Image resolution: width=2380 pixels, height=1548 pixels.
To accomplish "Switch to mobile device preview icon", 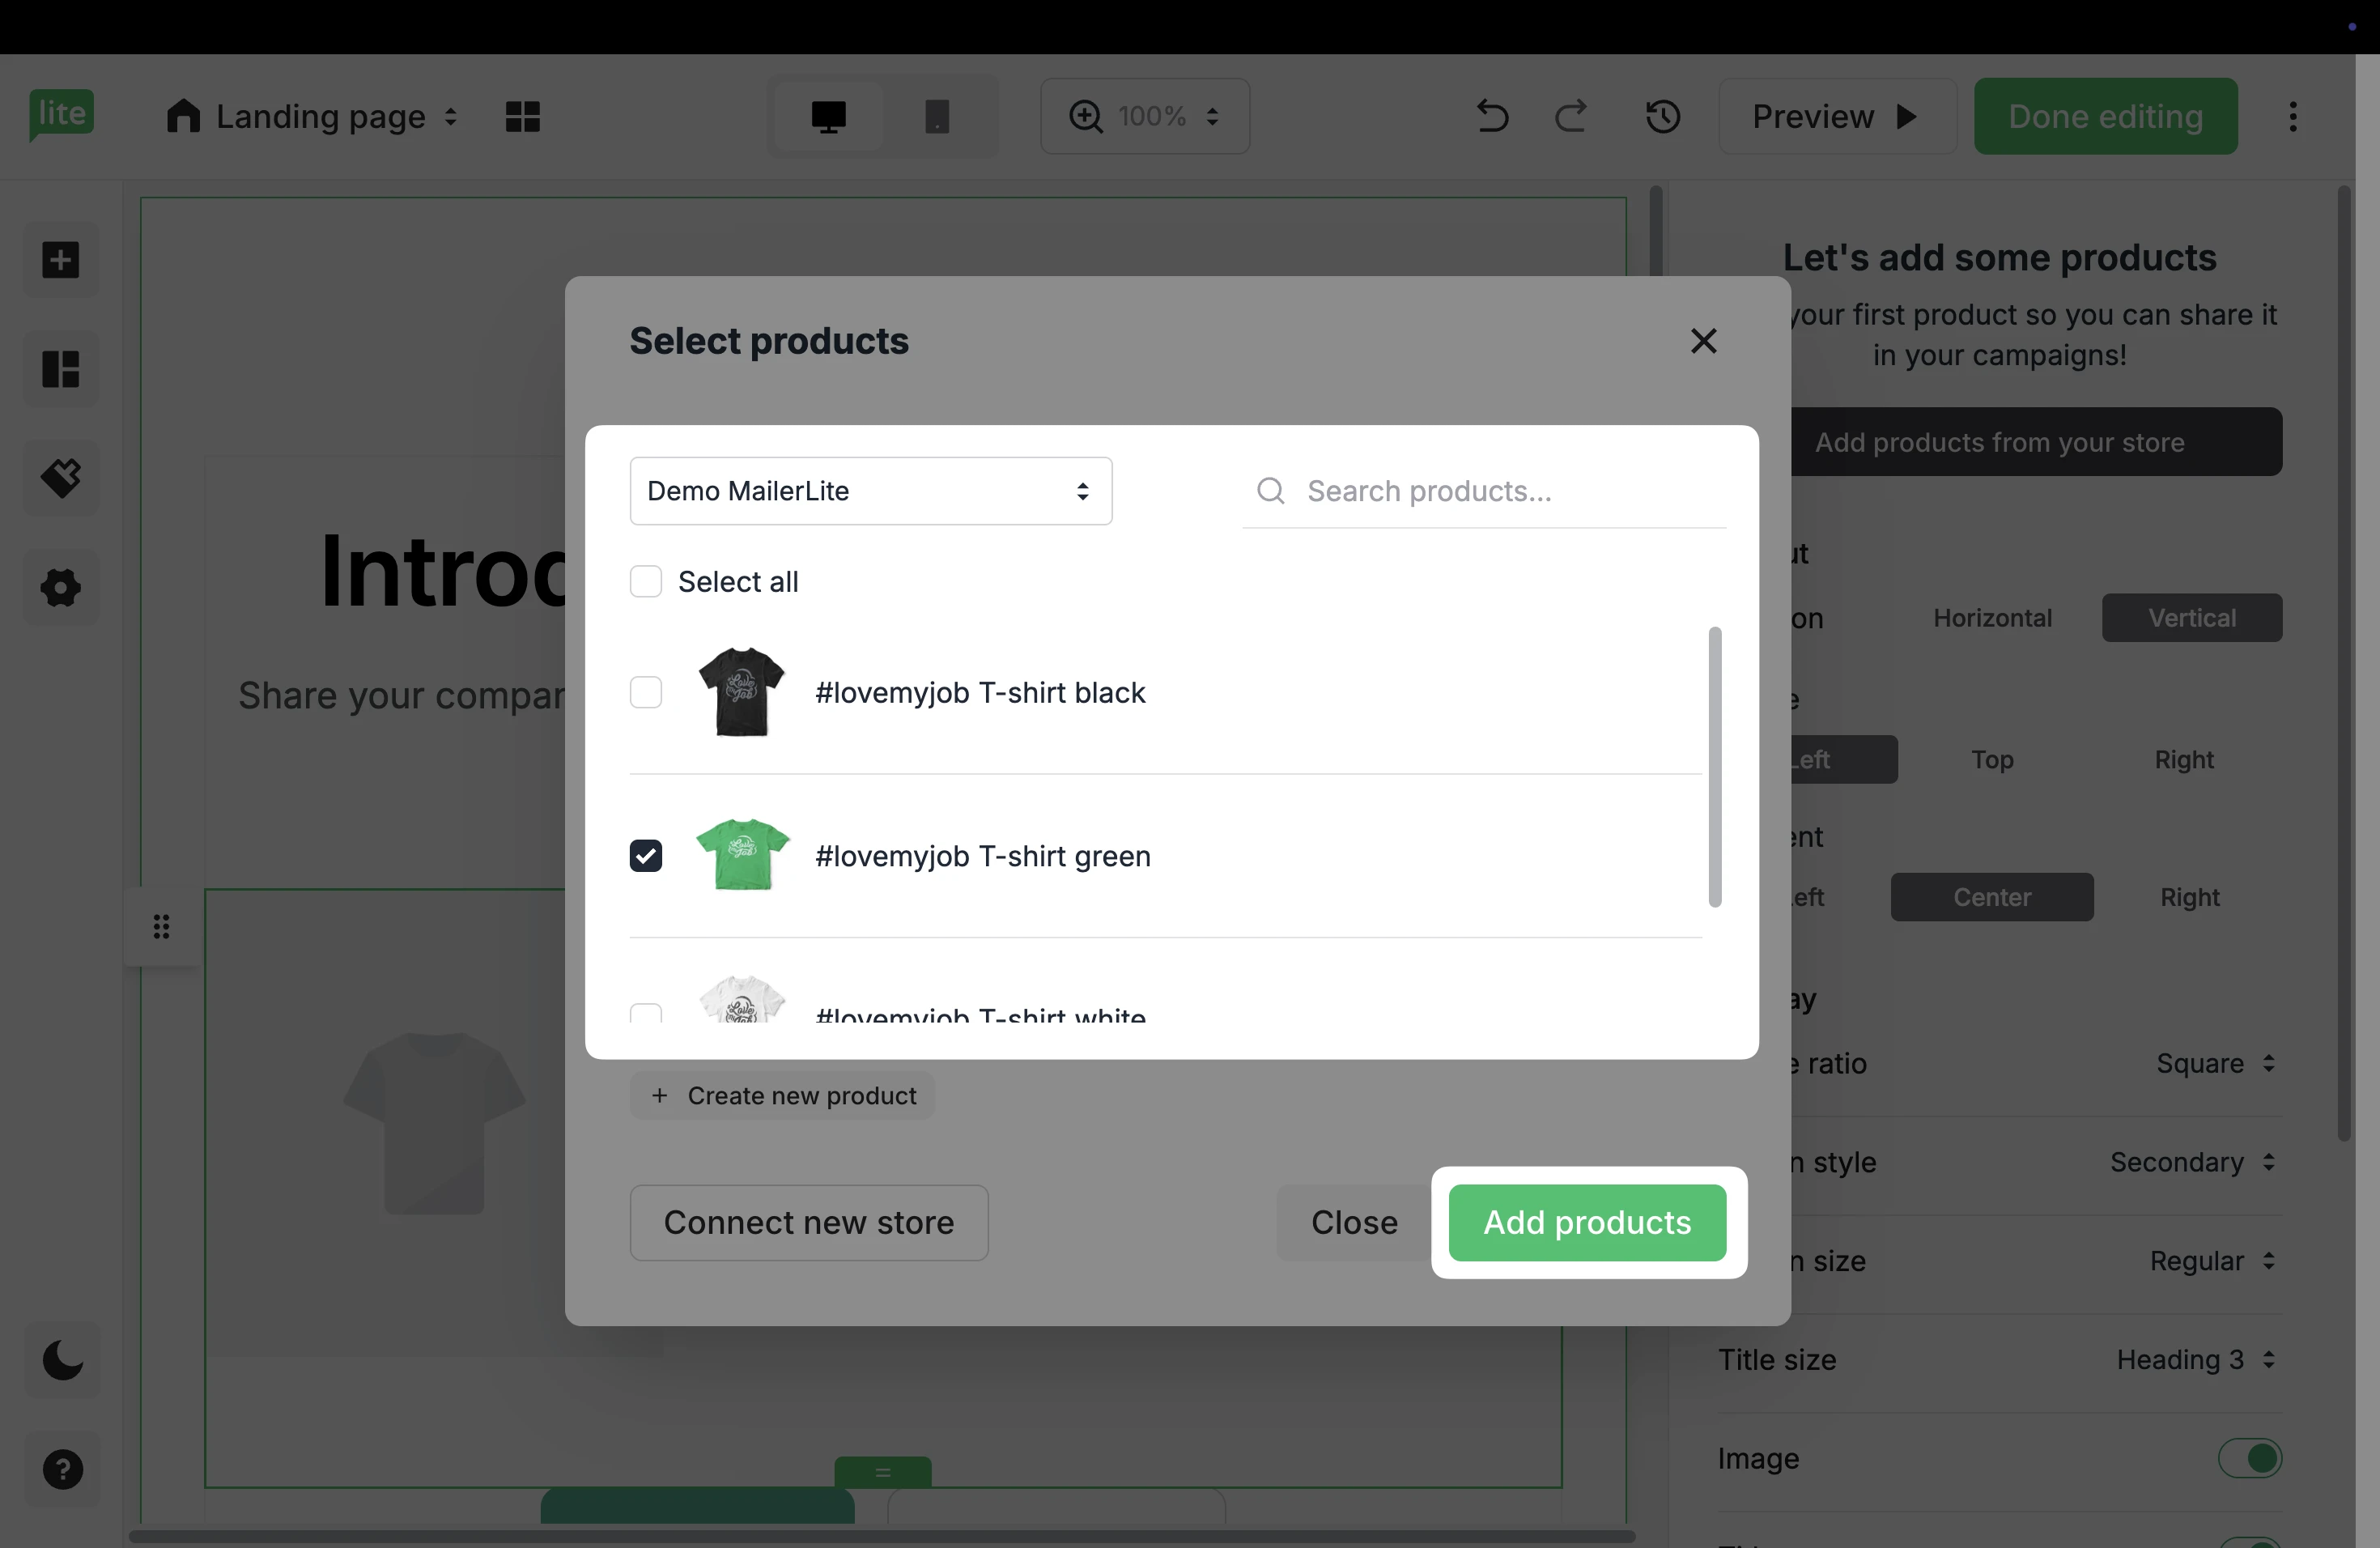I will [x=936, y=117].
